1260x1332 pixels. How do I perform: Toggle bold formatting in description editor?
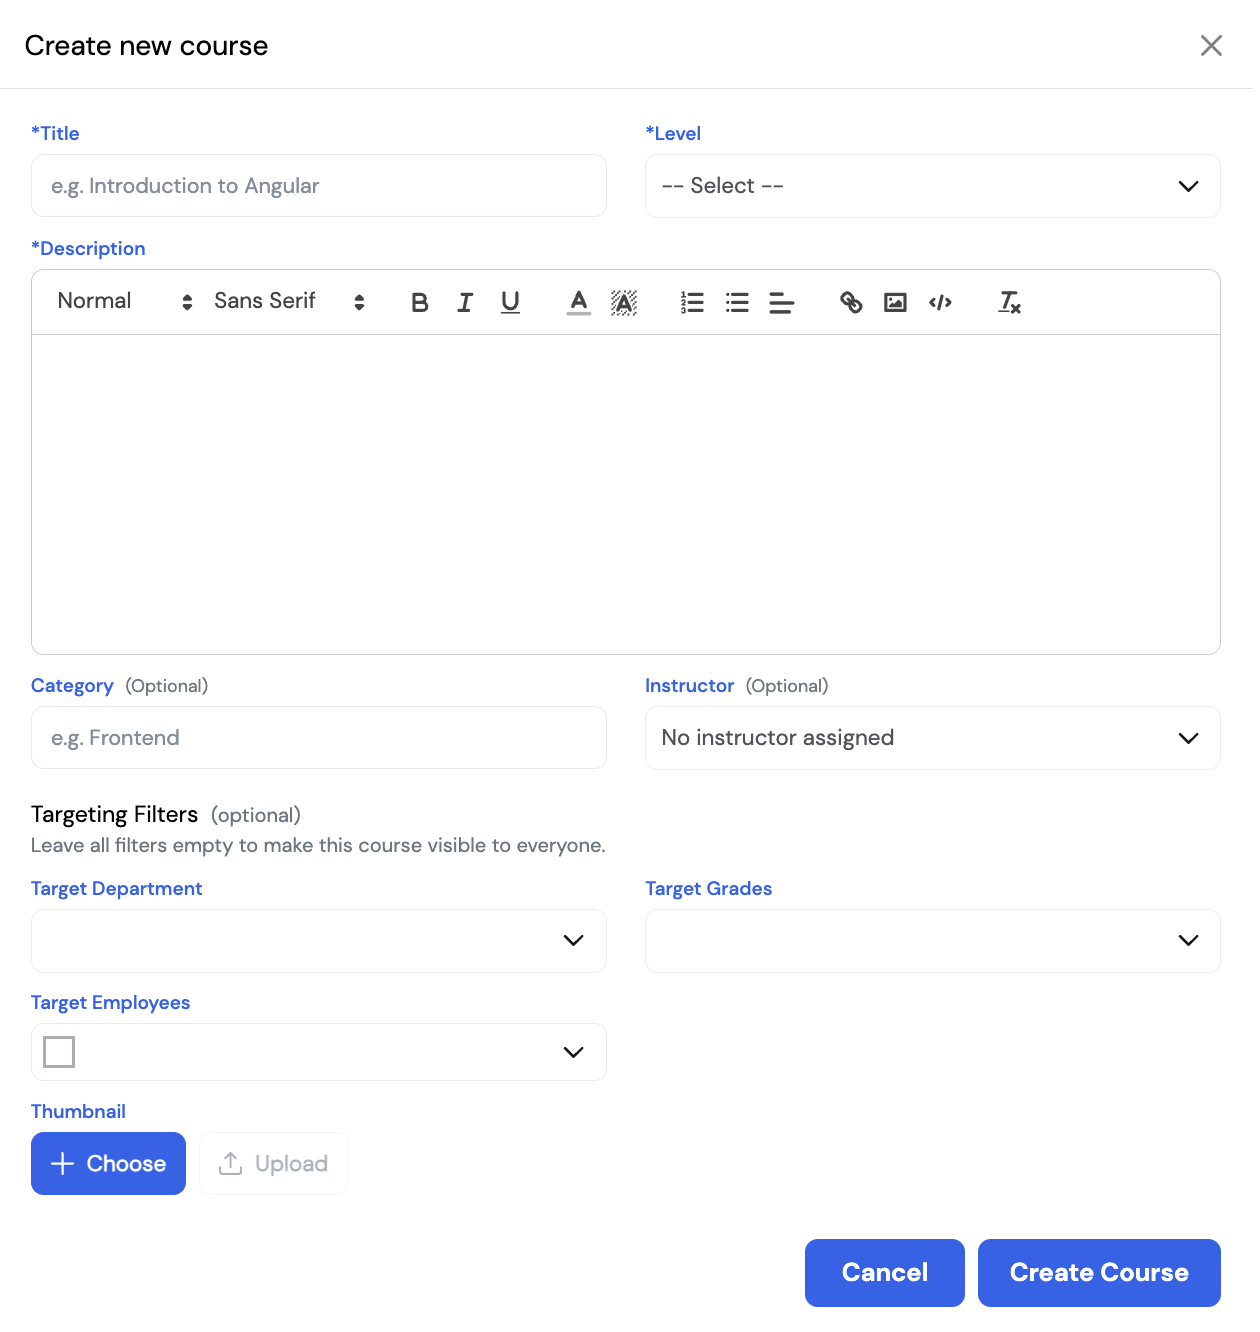420,302
